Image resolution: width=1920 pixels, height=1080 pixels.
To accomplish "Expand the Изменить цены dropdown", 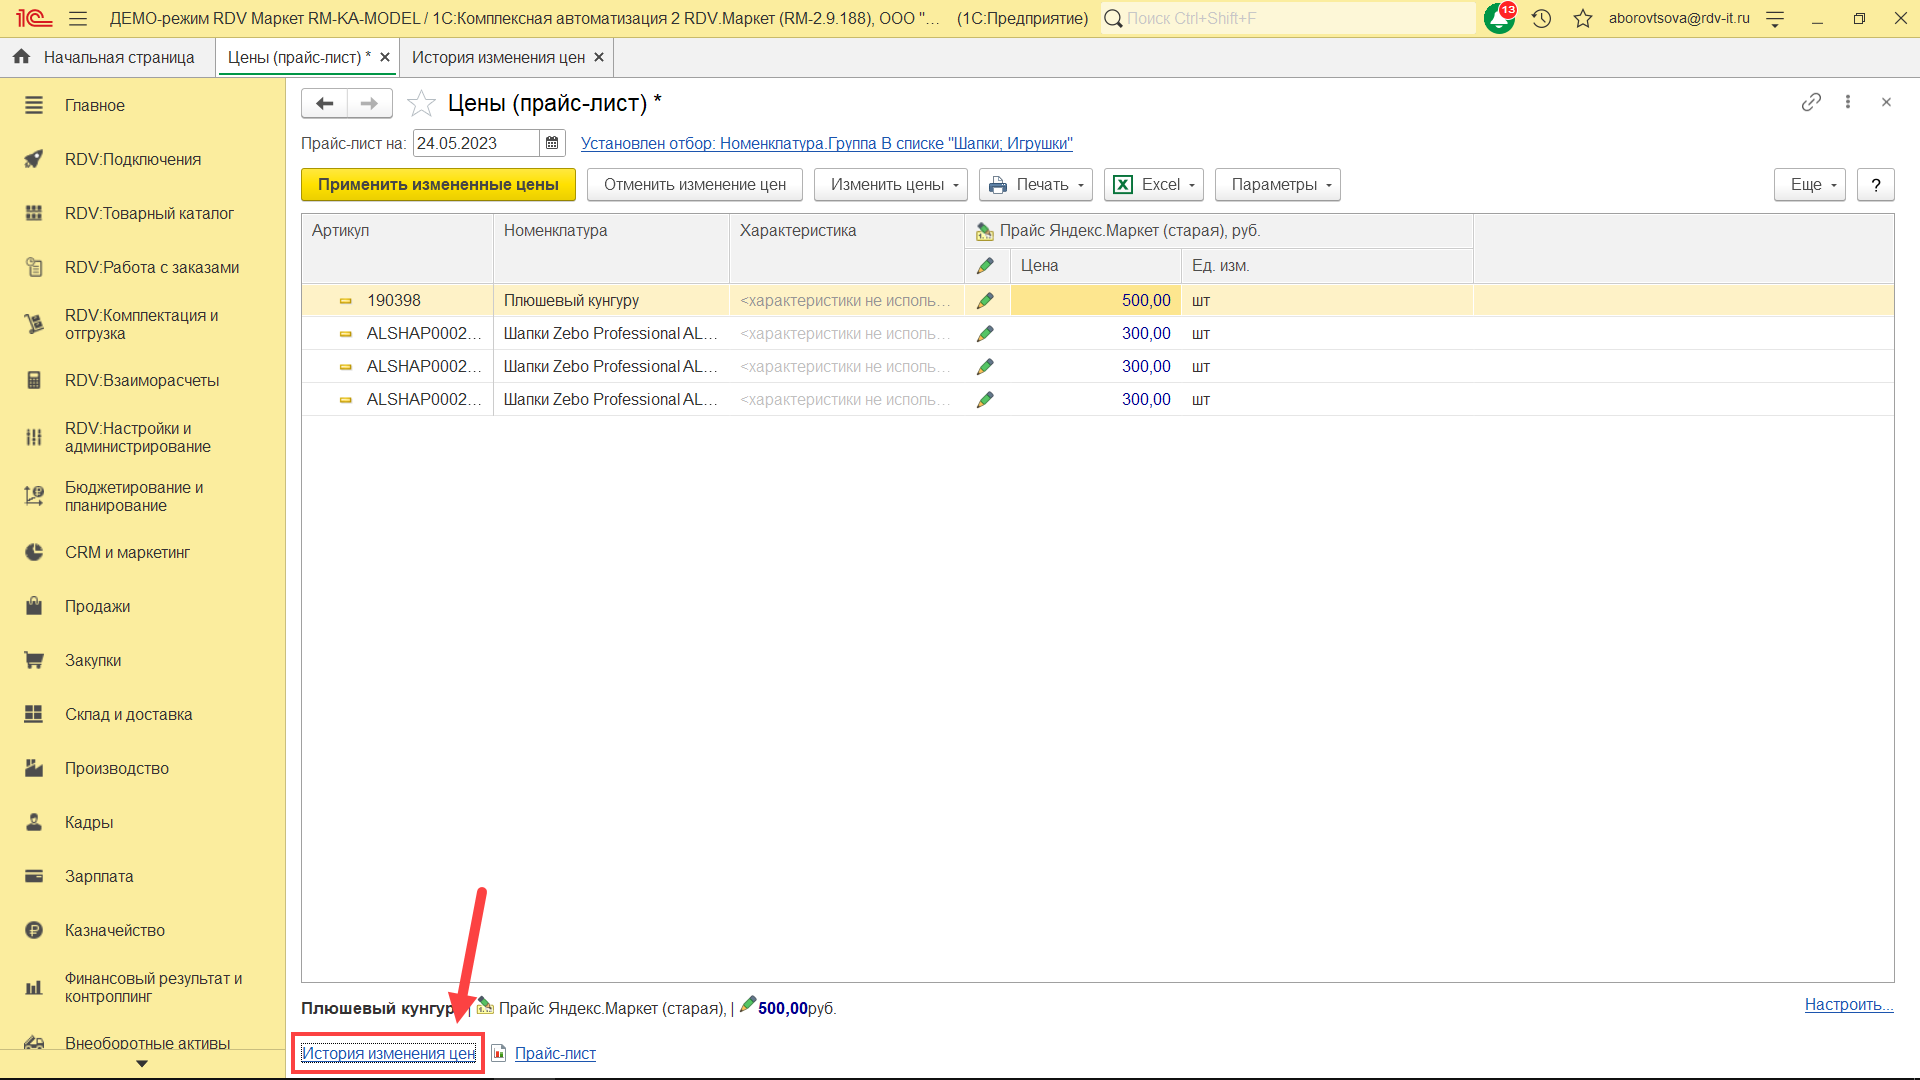I will pyautogui.click(x=890, y=184).
